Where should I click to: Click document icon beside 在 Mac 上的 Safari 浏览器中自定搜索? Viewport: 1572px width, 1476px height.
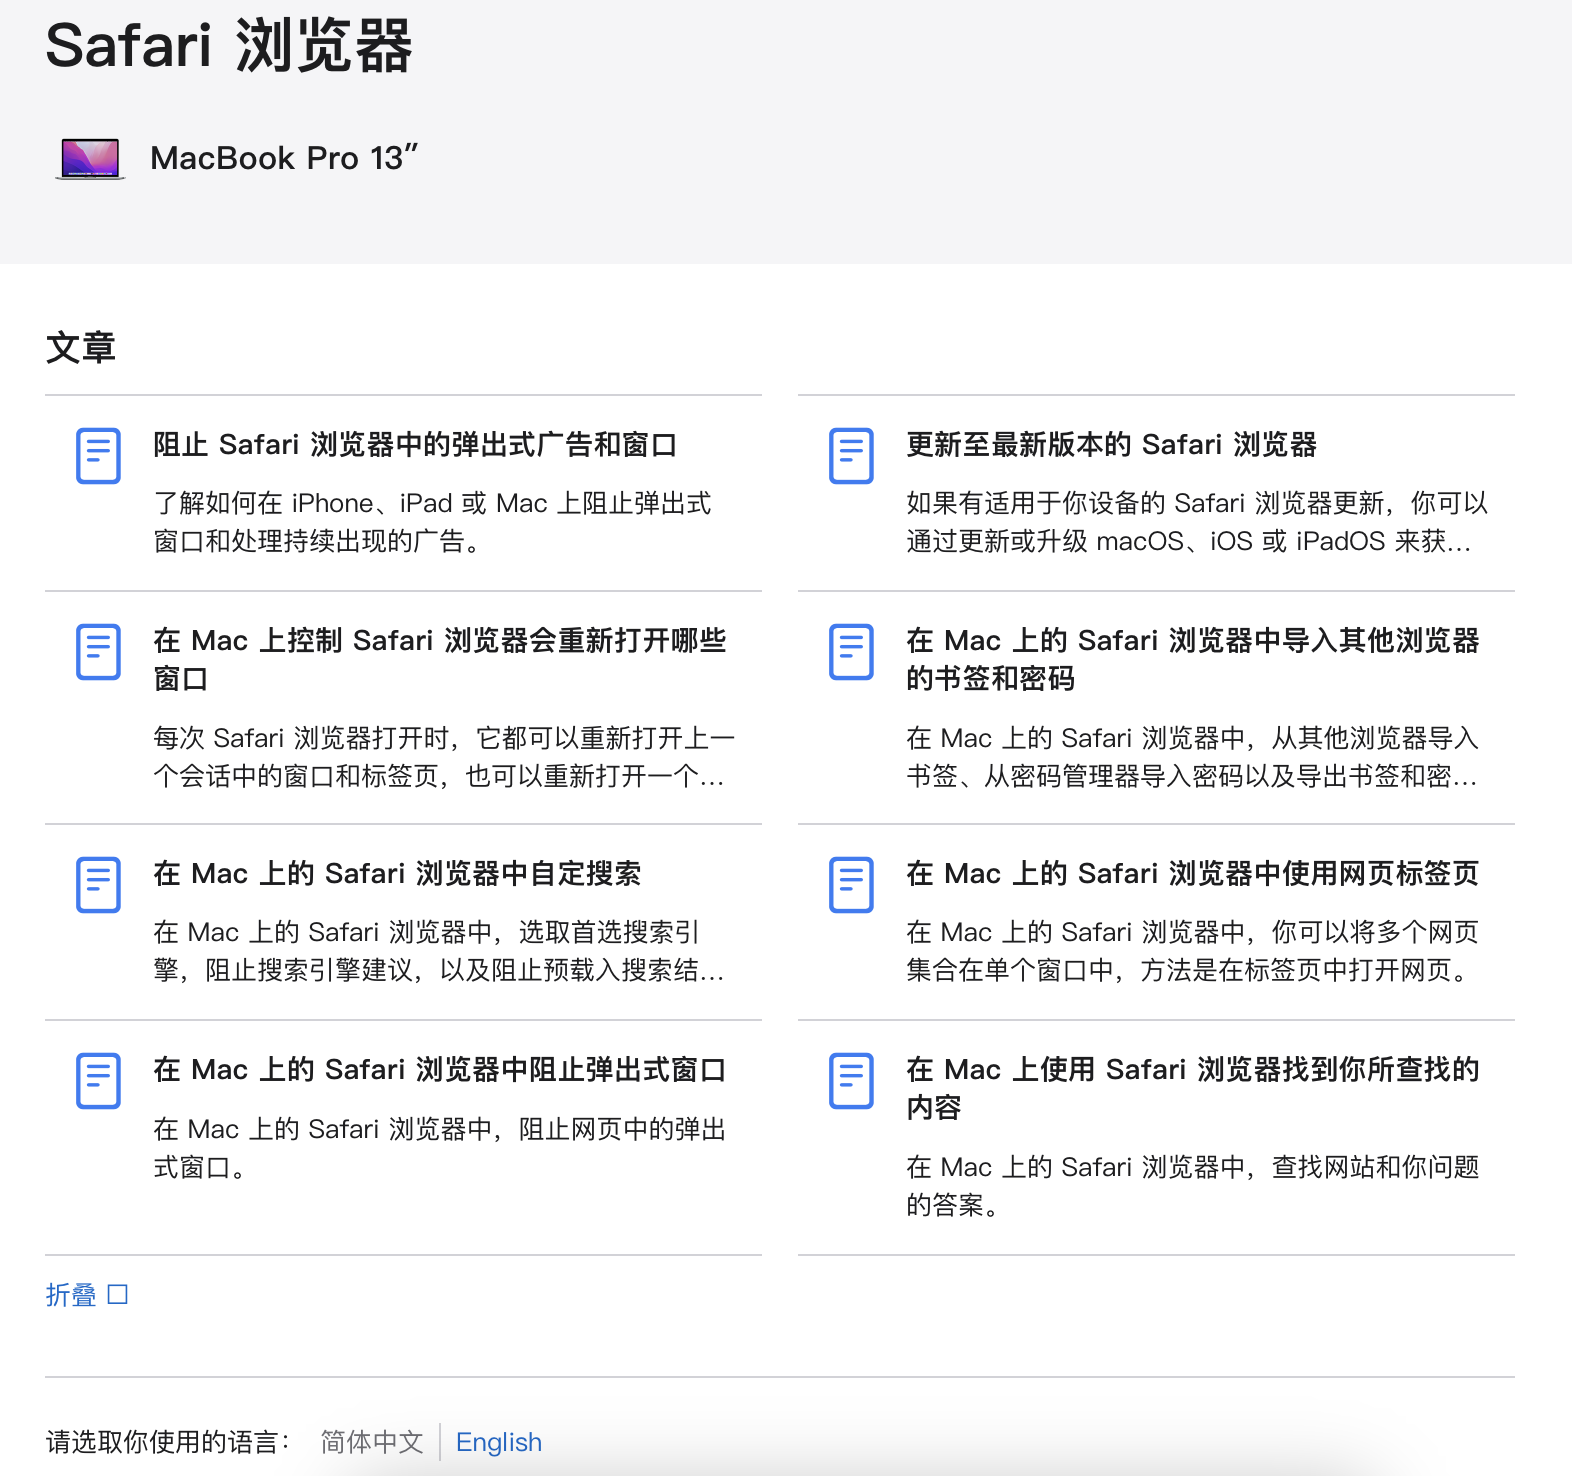[98, 885]
